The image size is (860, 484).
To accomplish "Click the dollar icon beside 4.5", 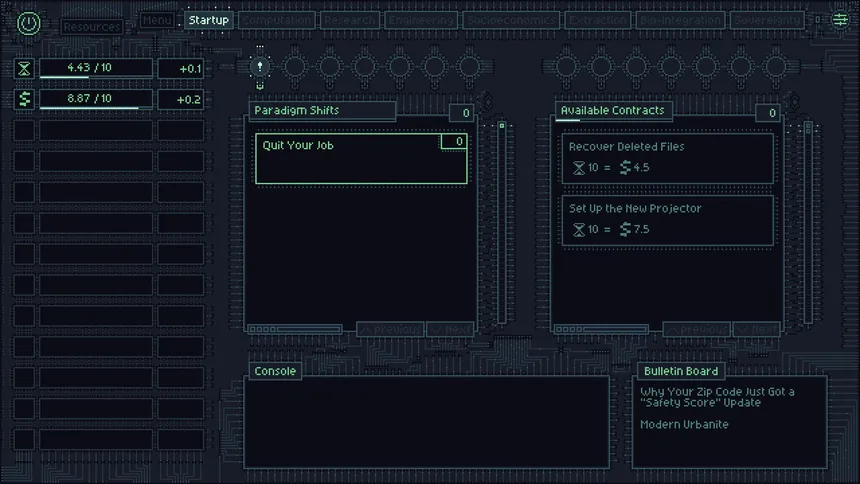I will [x=625, y=168].
